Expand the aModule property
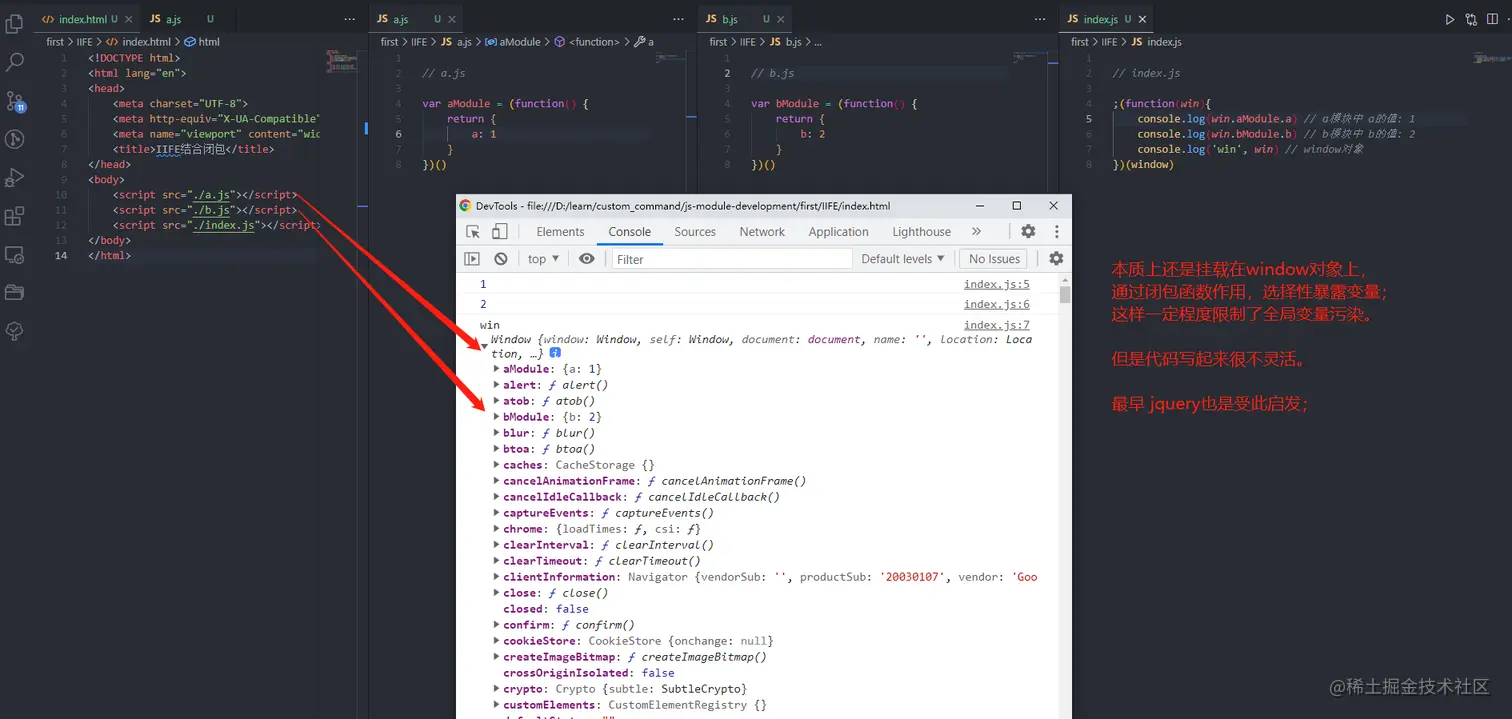The height and width of the screenshot is (719, 1512). click(497, 369)
